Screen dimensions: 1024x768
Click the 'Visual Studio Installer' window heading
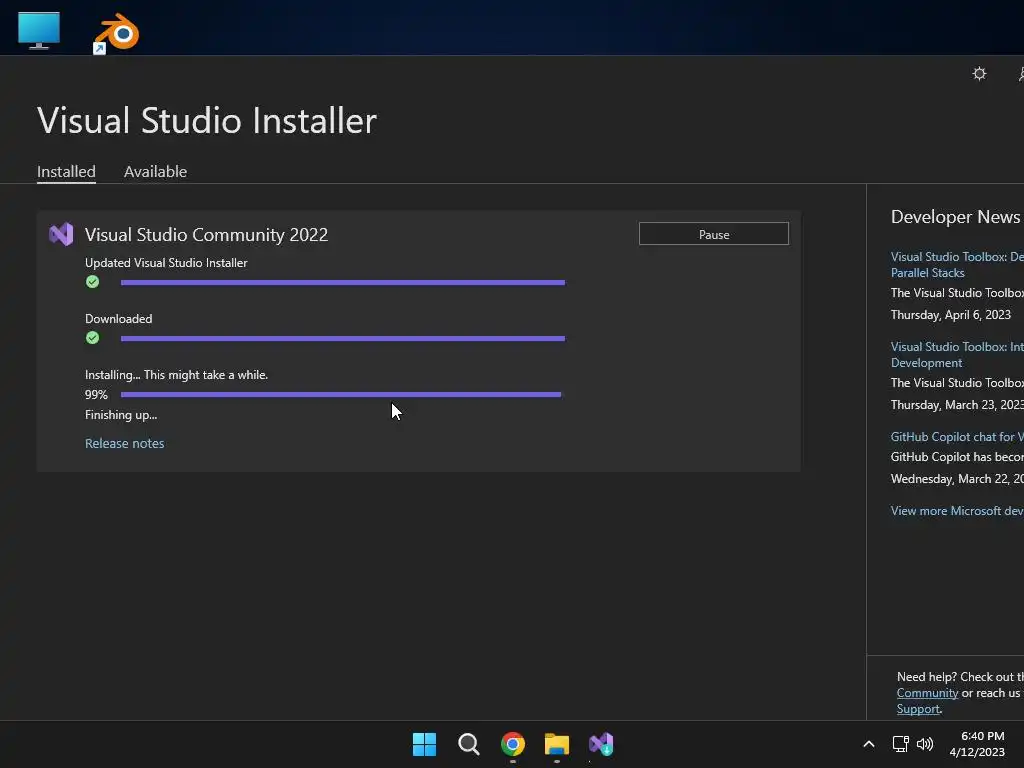(x=207, y=121)
